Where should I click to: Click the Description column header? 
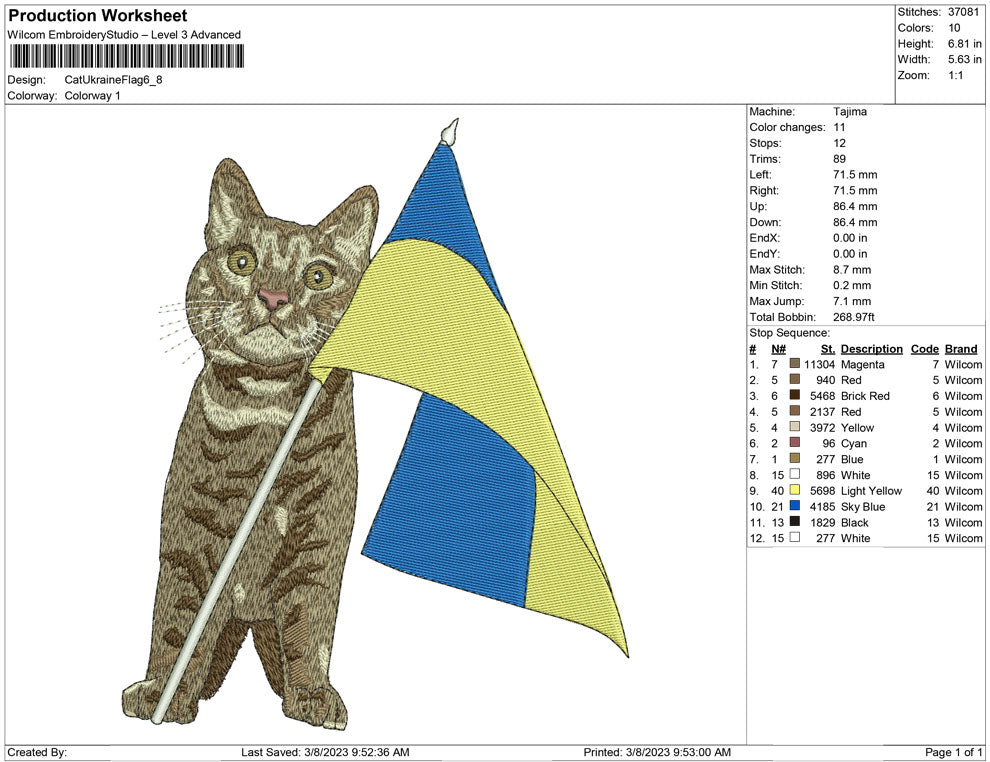tap(871, 349)
